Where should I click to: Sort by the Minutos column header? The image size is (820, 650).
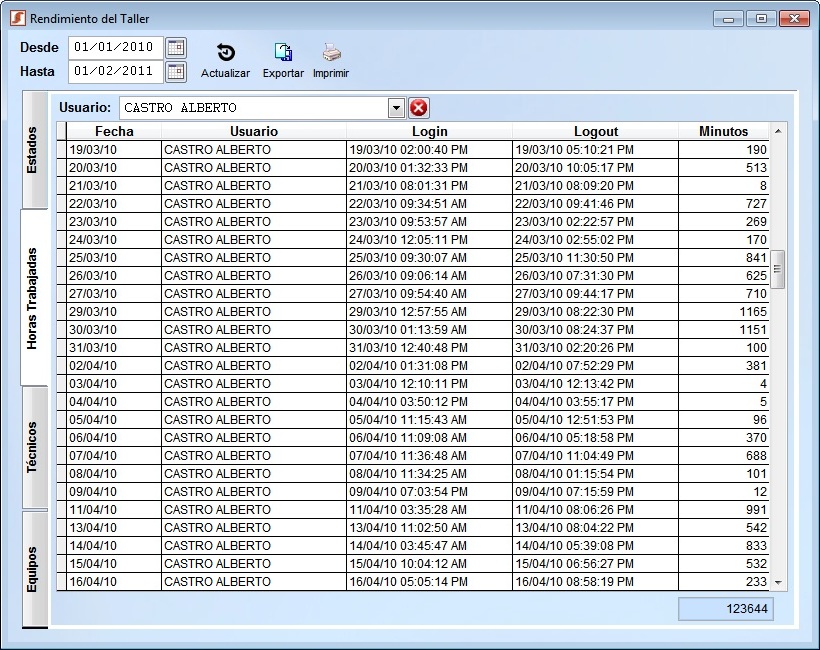click(x=723, y=131)
